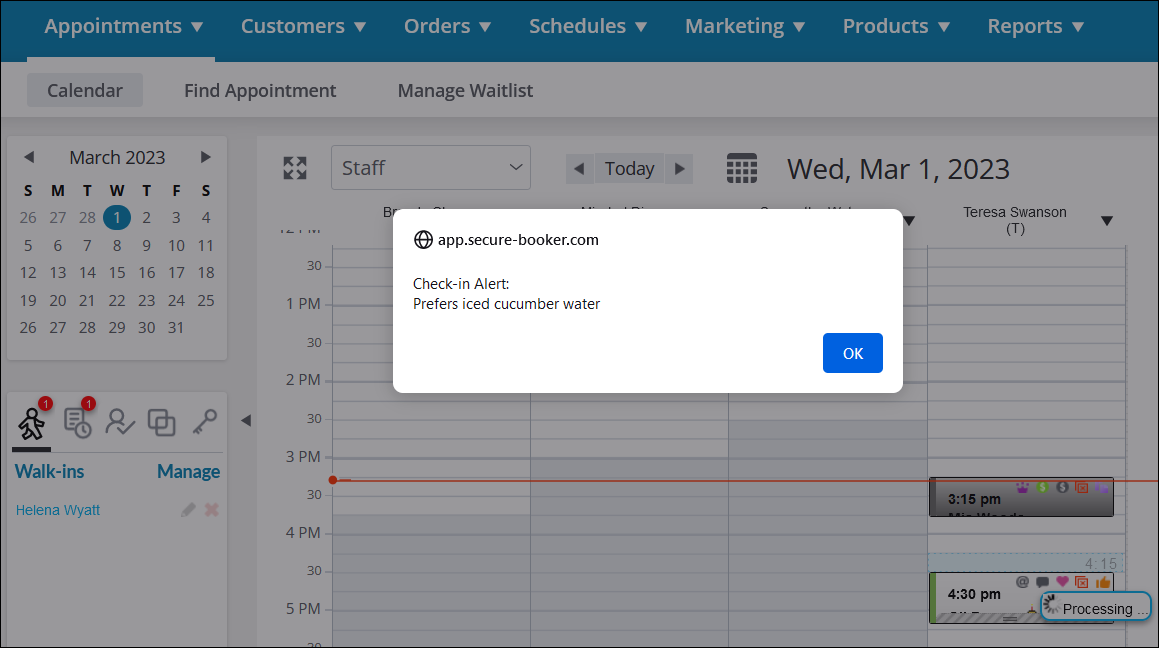Select March 10 in mini calendar
1159x648 pixels.
pos(176,245)
